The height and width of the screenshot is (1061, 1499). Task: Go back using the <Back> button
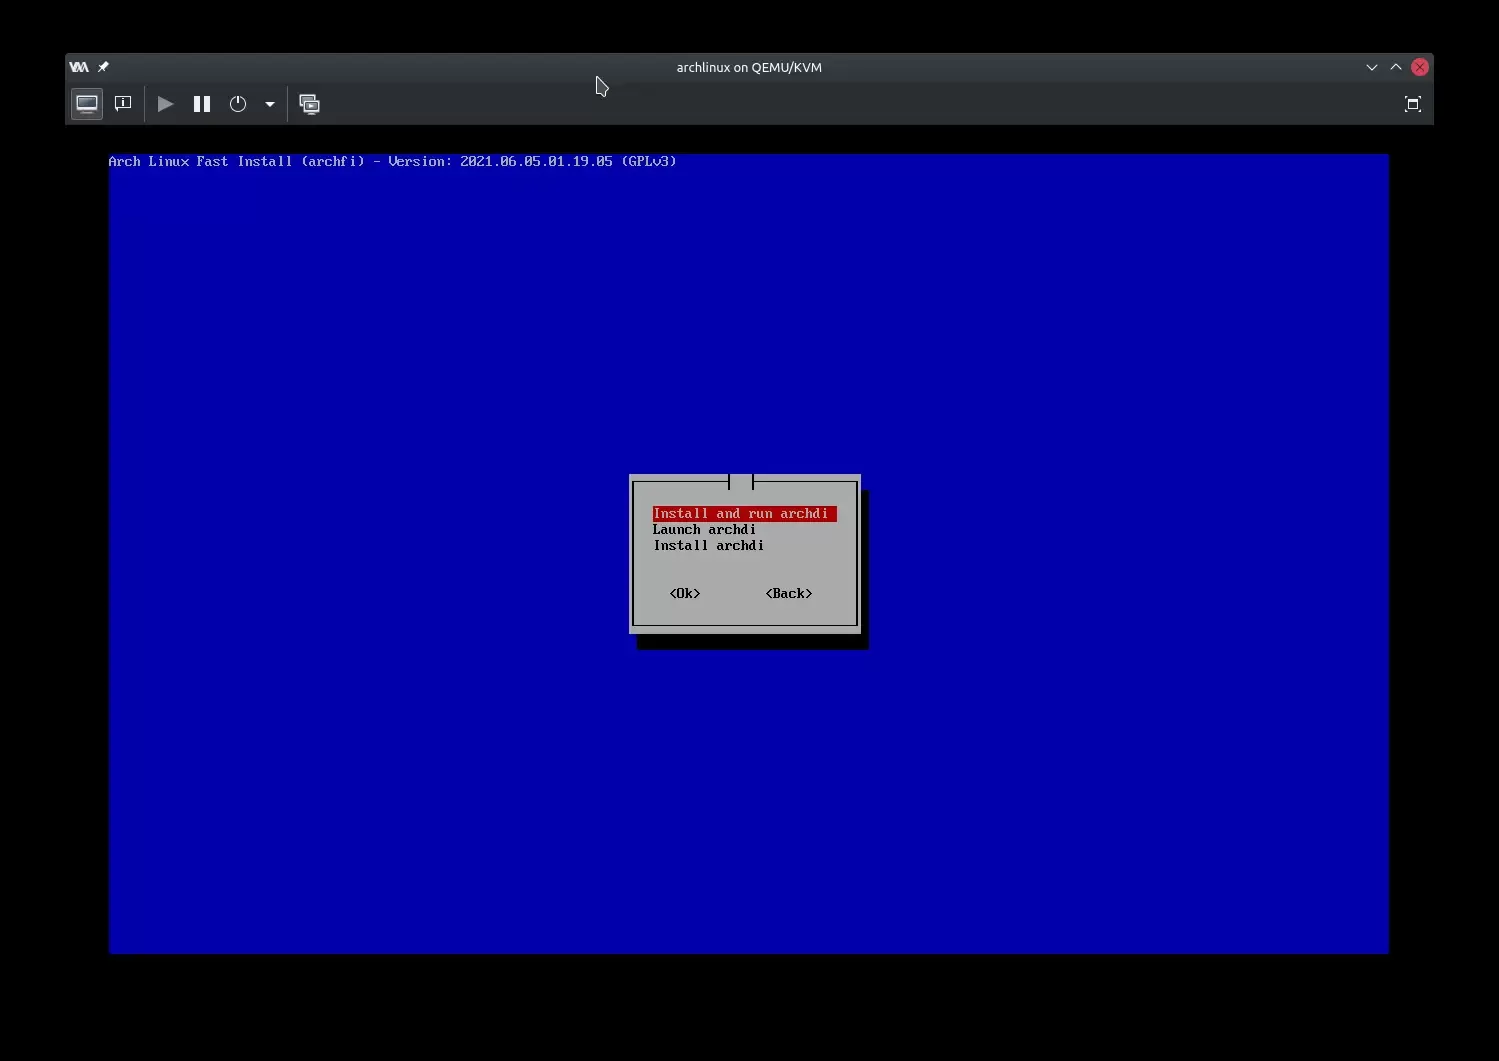(788, 594)
